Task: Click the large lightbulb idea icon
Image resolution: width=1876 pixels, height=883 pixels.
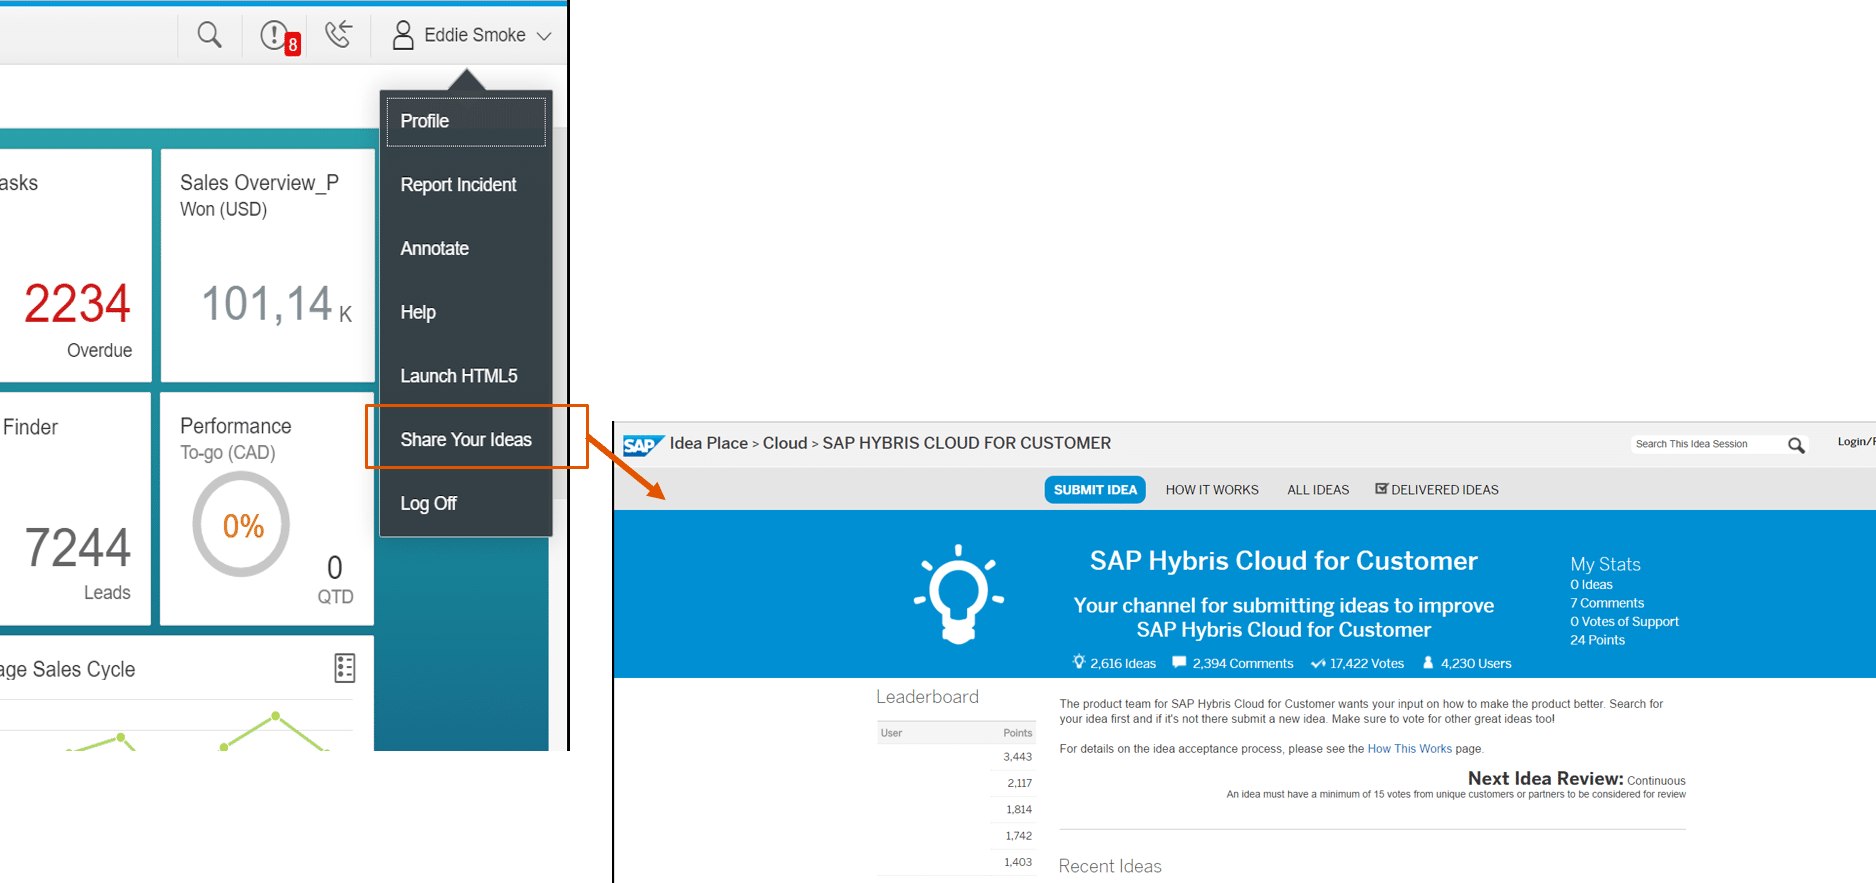Action: point(958,594)
